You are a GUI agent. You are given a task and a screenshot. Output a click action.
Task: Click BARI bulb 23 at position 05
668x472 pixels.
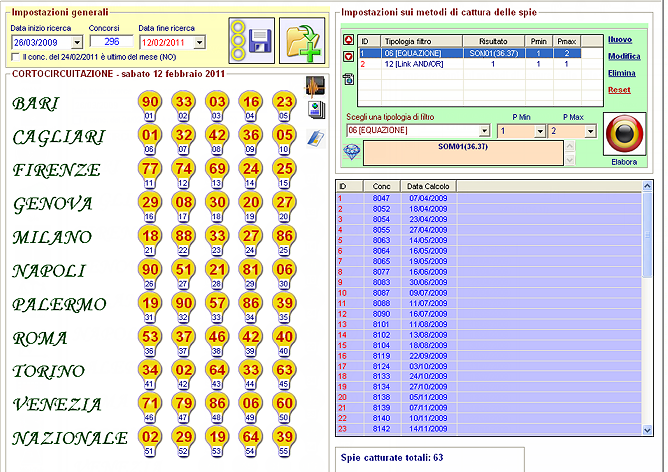click(284, 106)
